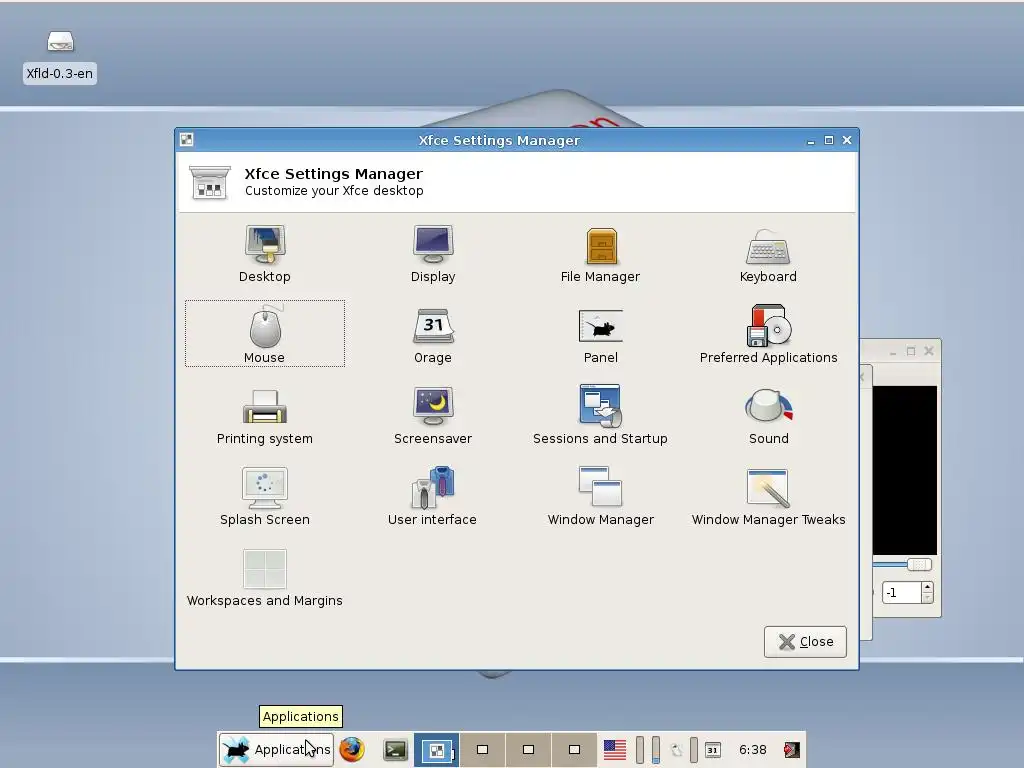
Task: Click the logout icon in the panel
Action: coord(792,750)
